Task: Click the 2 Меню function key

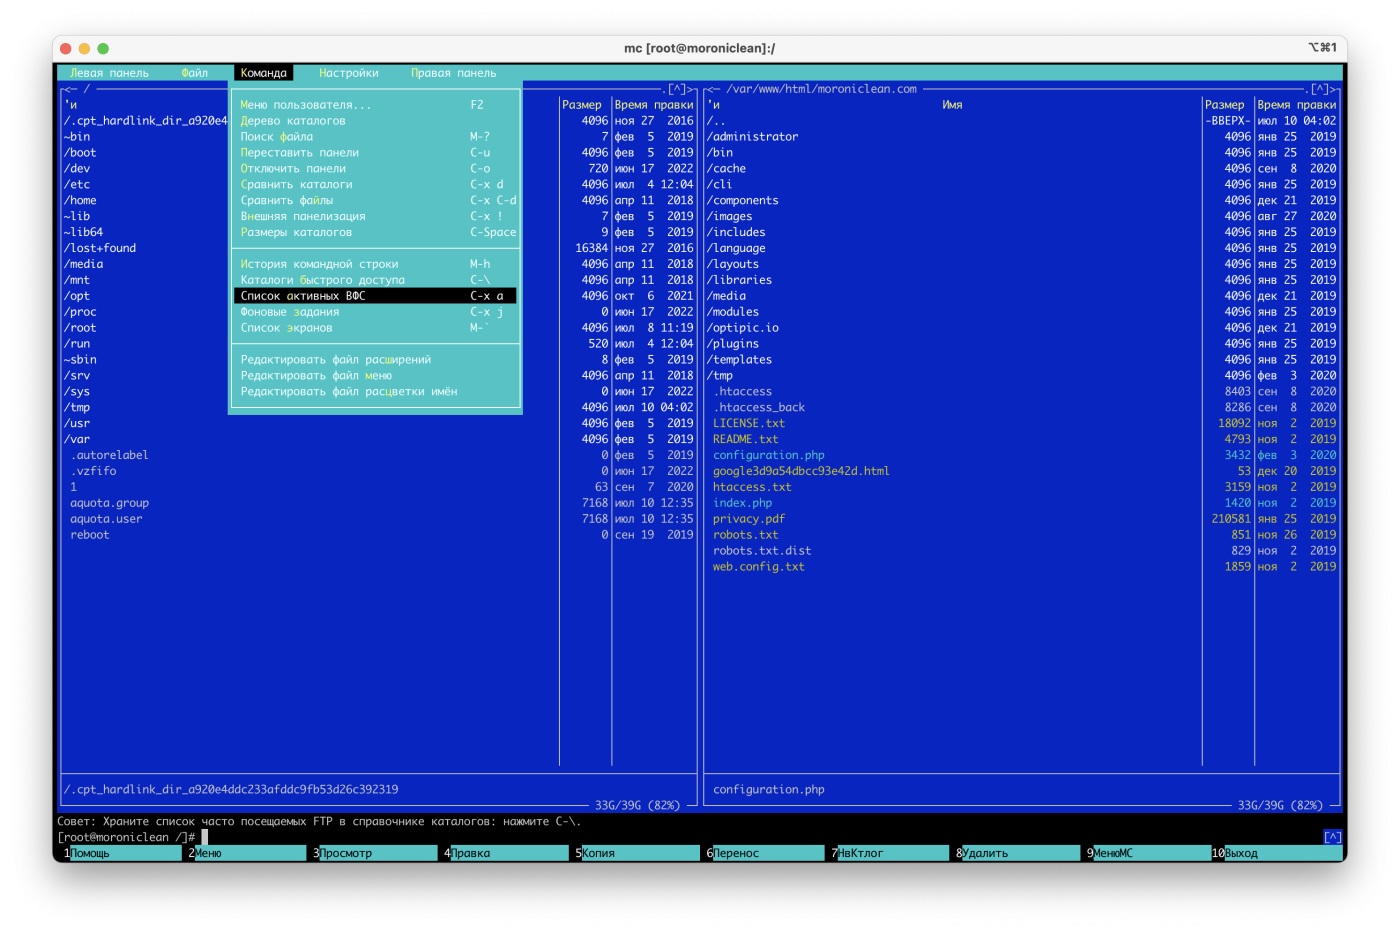Action: tap(245, 853)
